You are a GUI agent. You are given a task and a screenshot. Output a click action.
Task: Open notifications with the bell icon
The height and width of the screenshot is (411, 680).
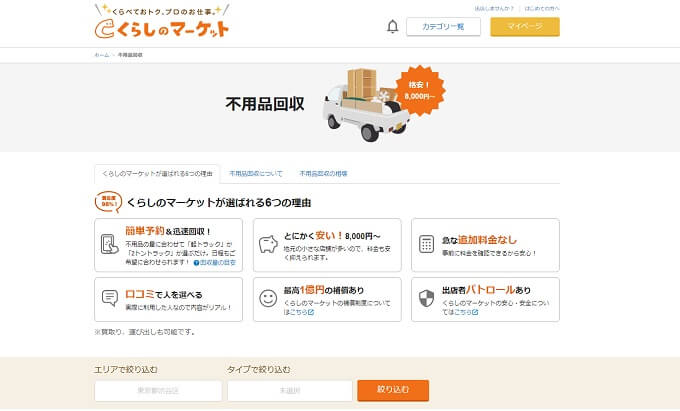(392, 26)
